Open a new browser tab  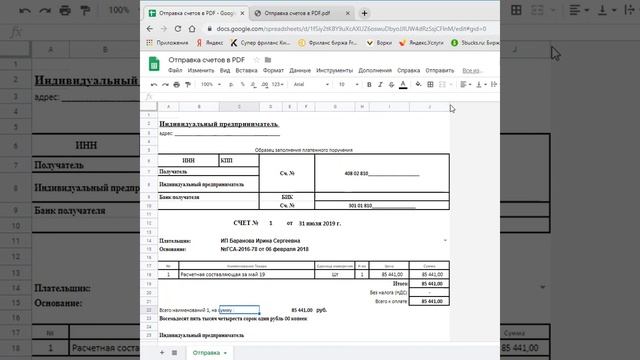(364, 13)
